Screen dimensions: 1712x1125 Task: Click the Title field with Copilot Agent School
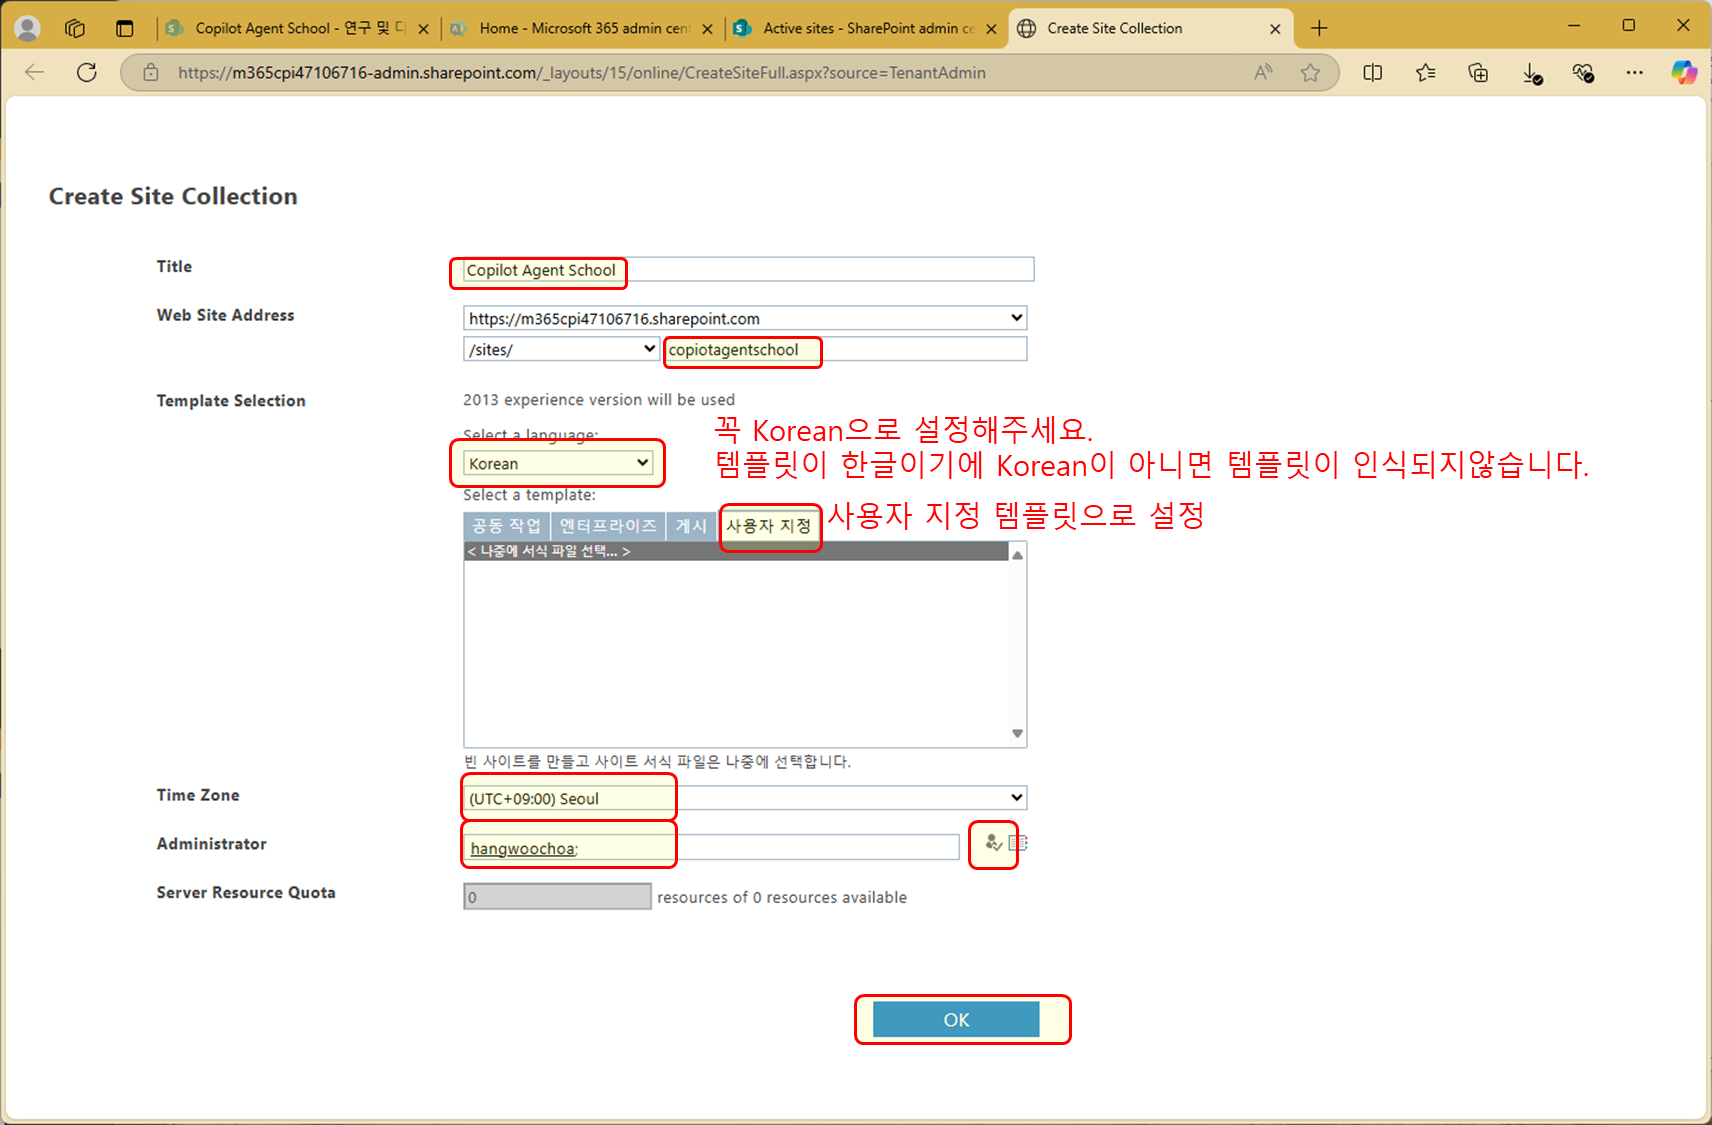(x=748, y=270)
